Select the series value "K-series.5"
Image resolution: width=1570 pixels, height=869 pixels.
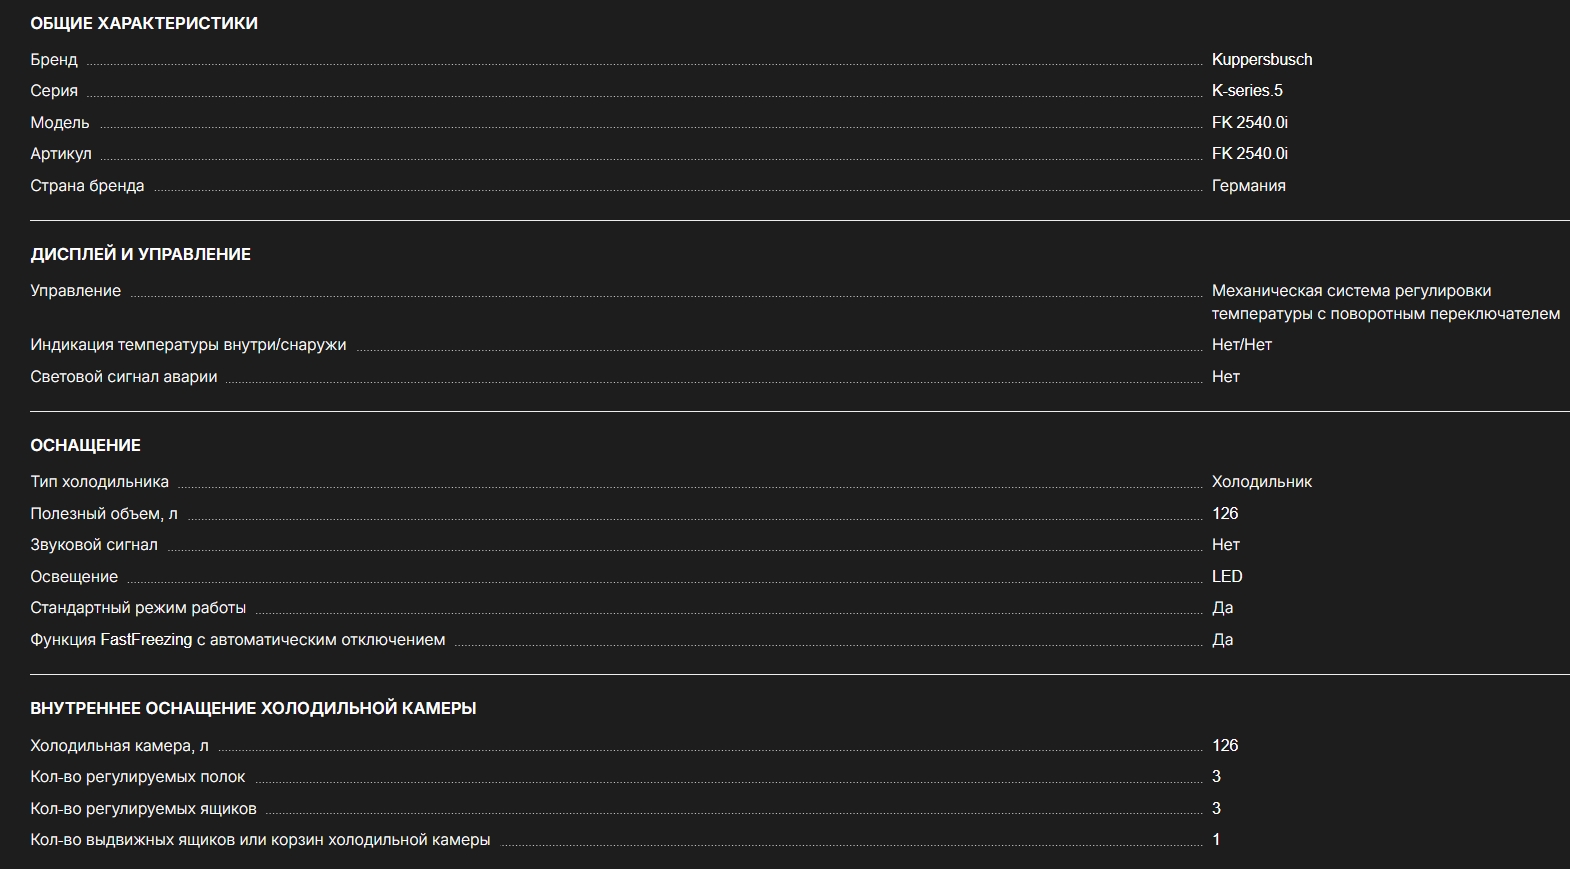pos(1246,90)
